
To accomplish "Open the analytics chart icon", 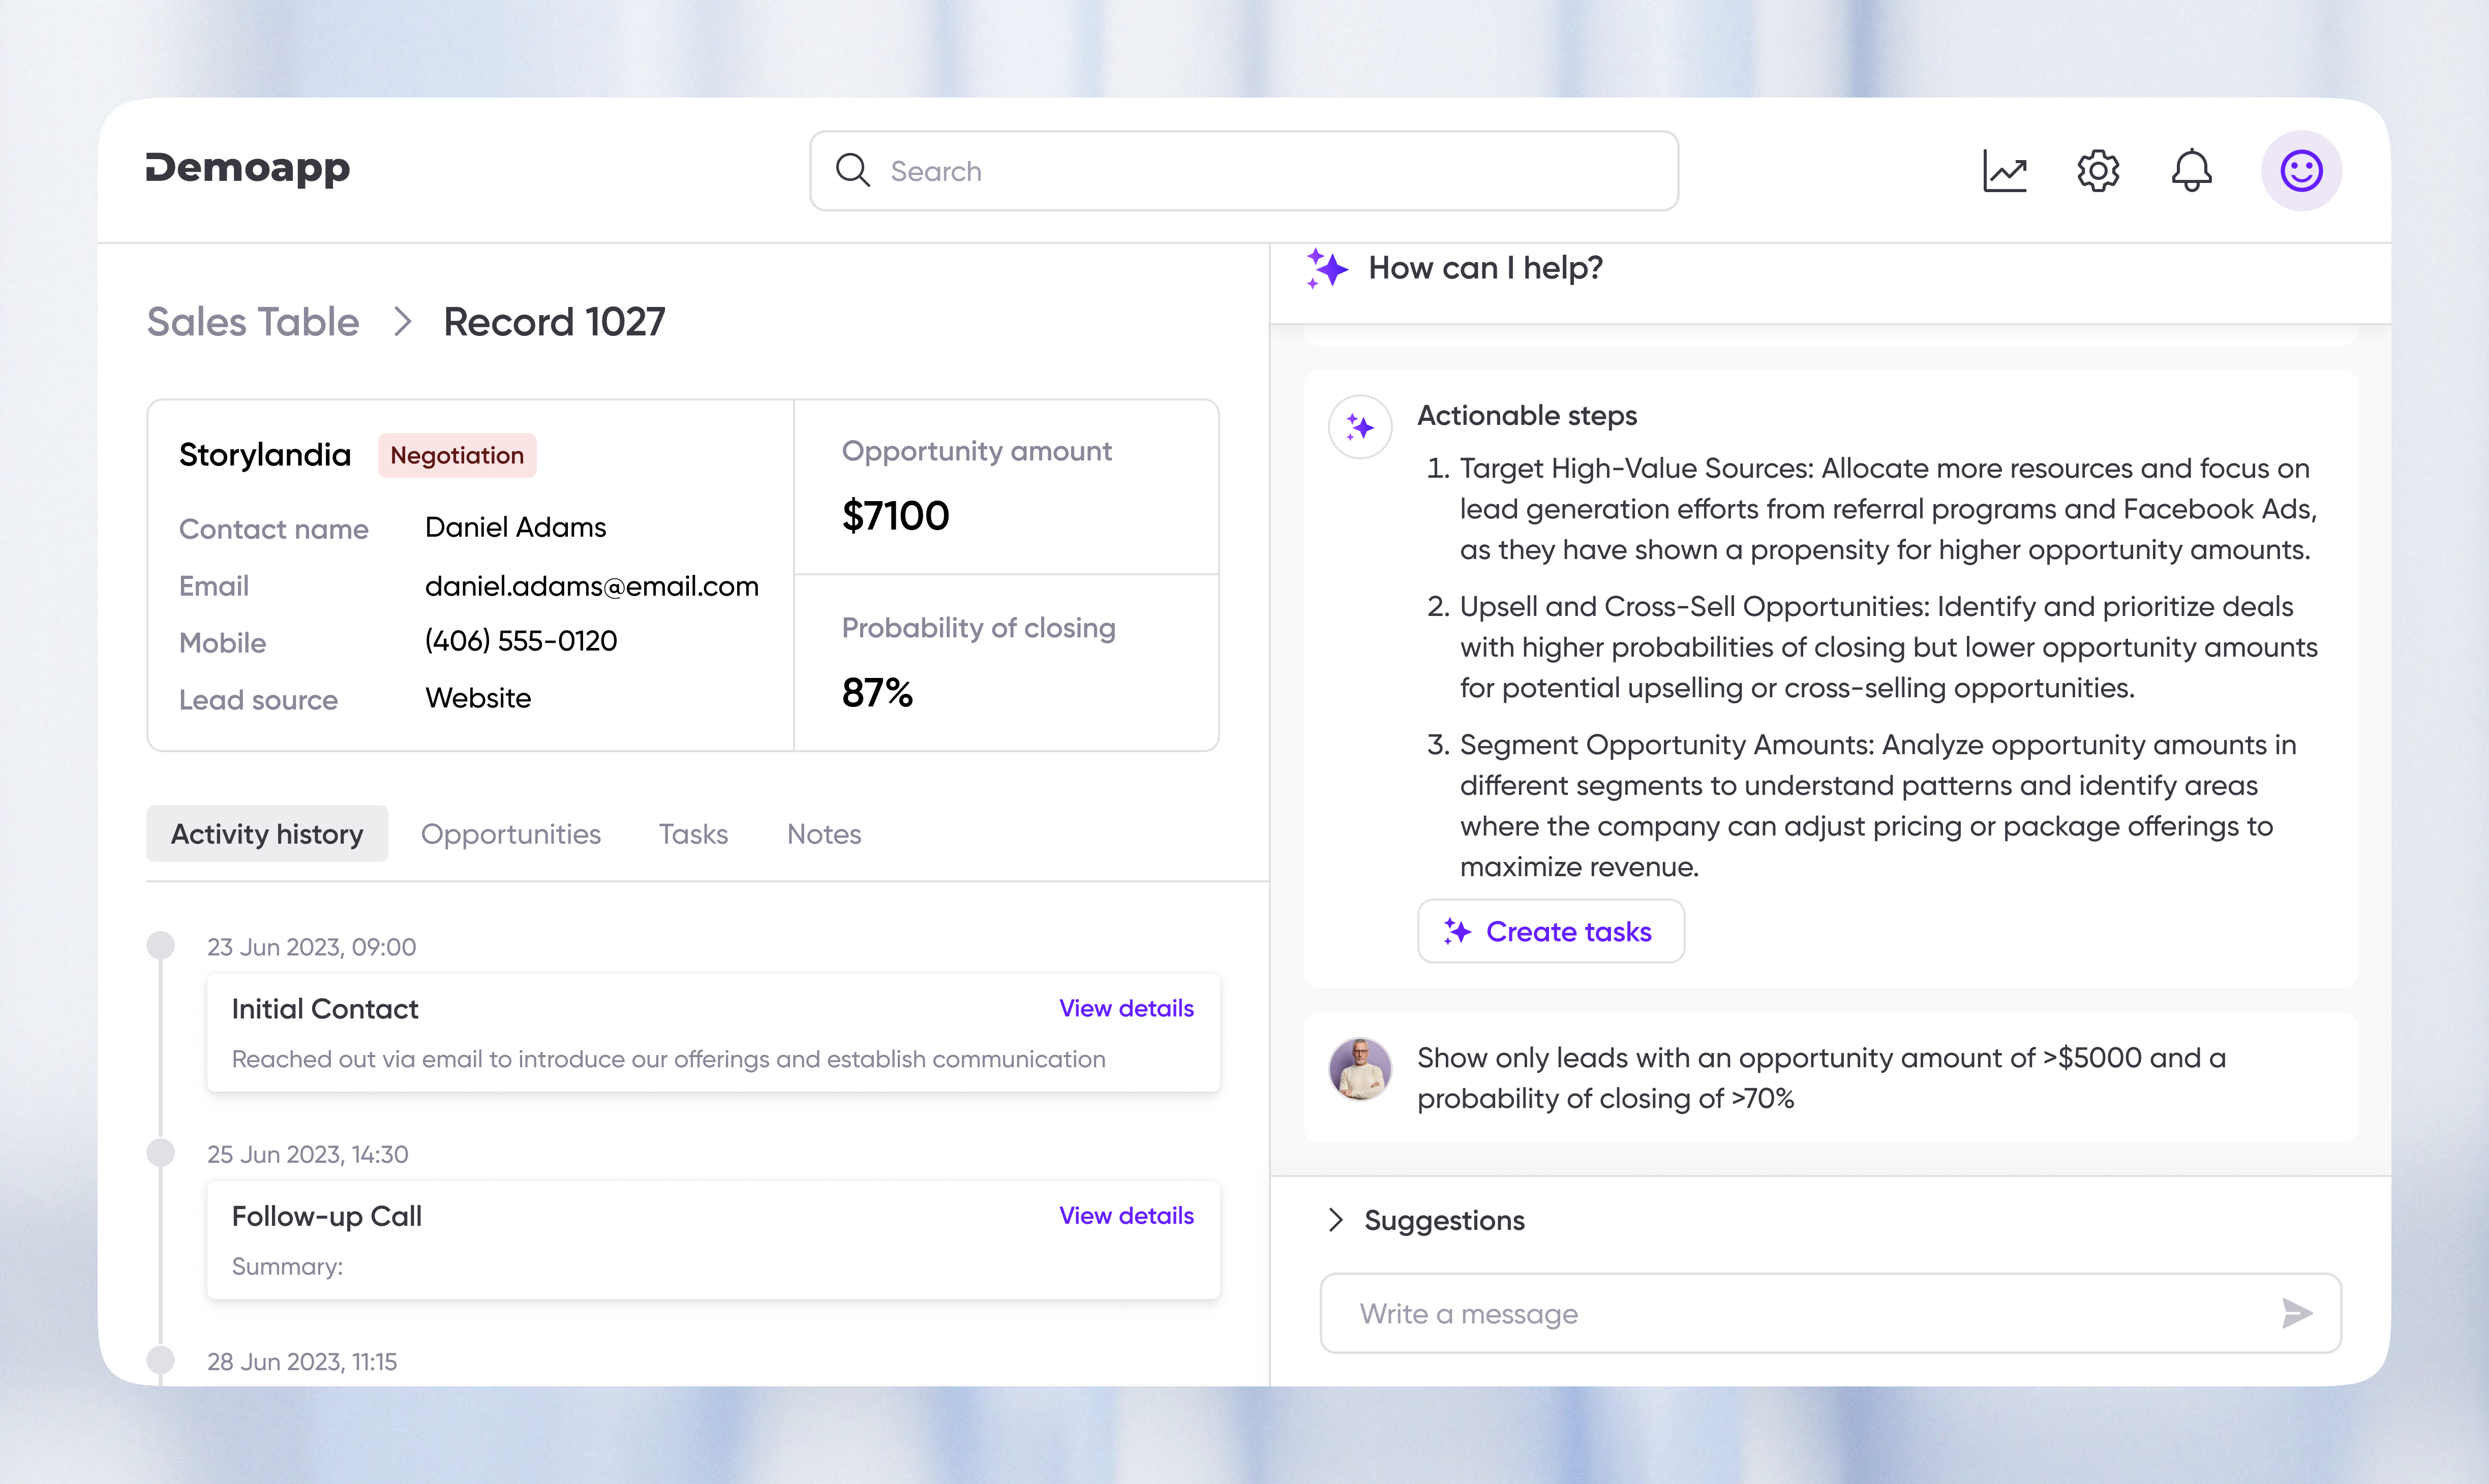I will tap(2005, 171).
